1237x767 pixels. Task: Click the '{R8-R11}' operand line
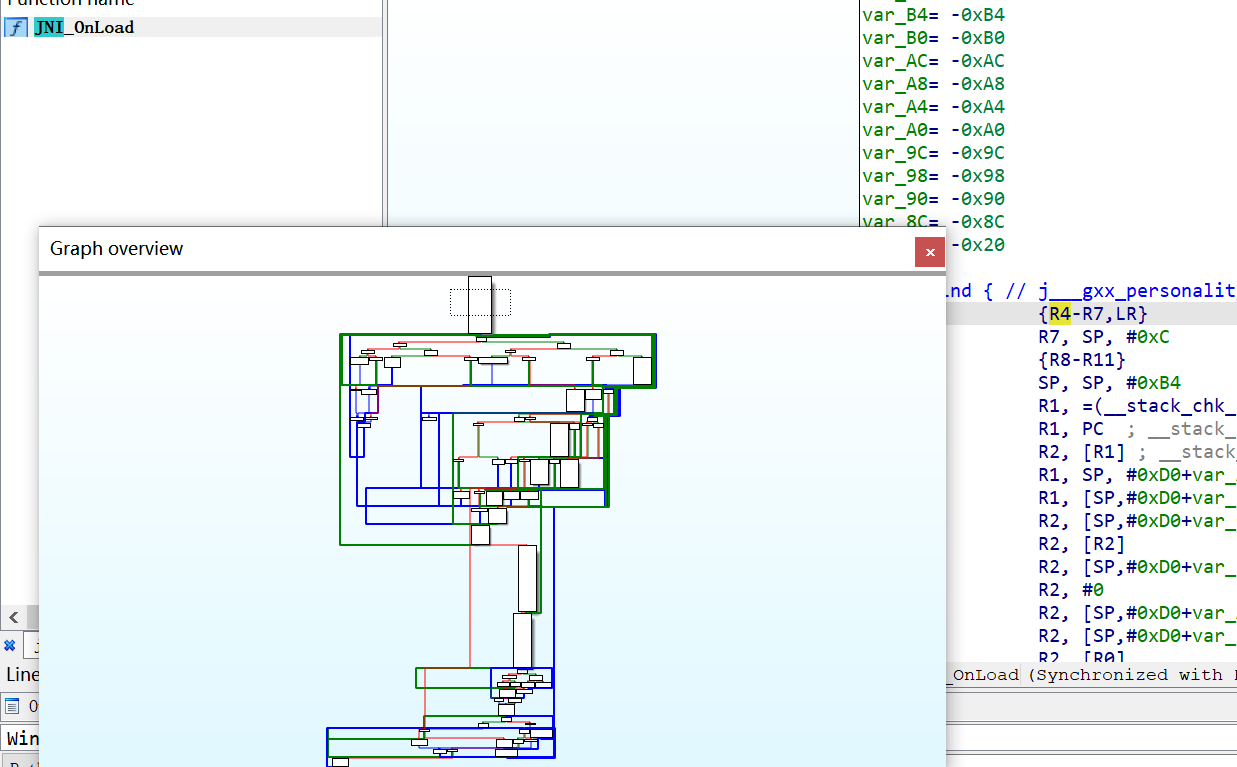(x=1082, y=360)
